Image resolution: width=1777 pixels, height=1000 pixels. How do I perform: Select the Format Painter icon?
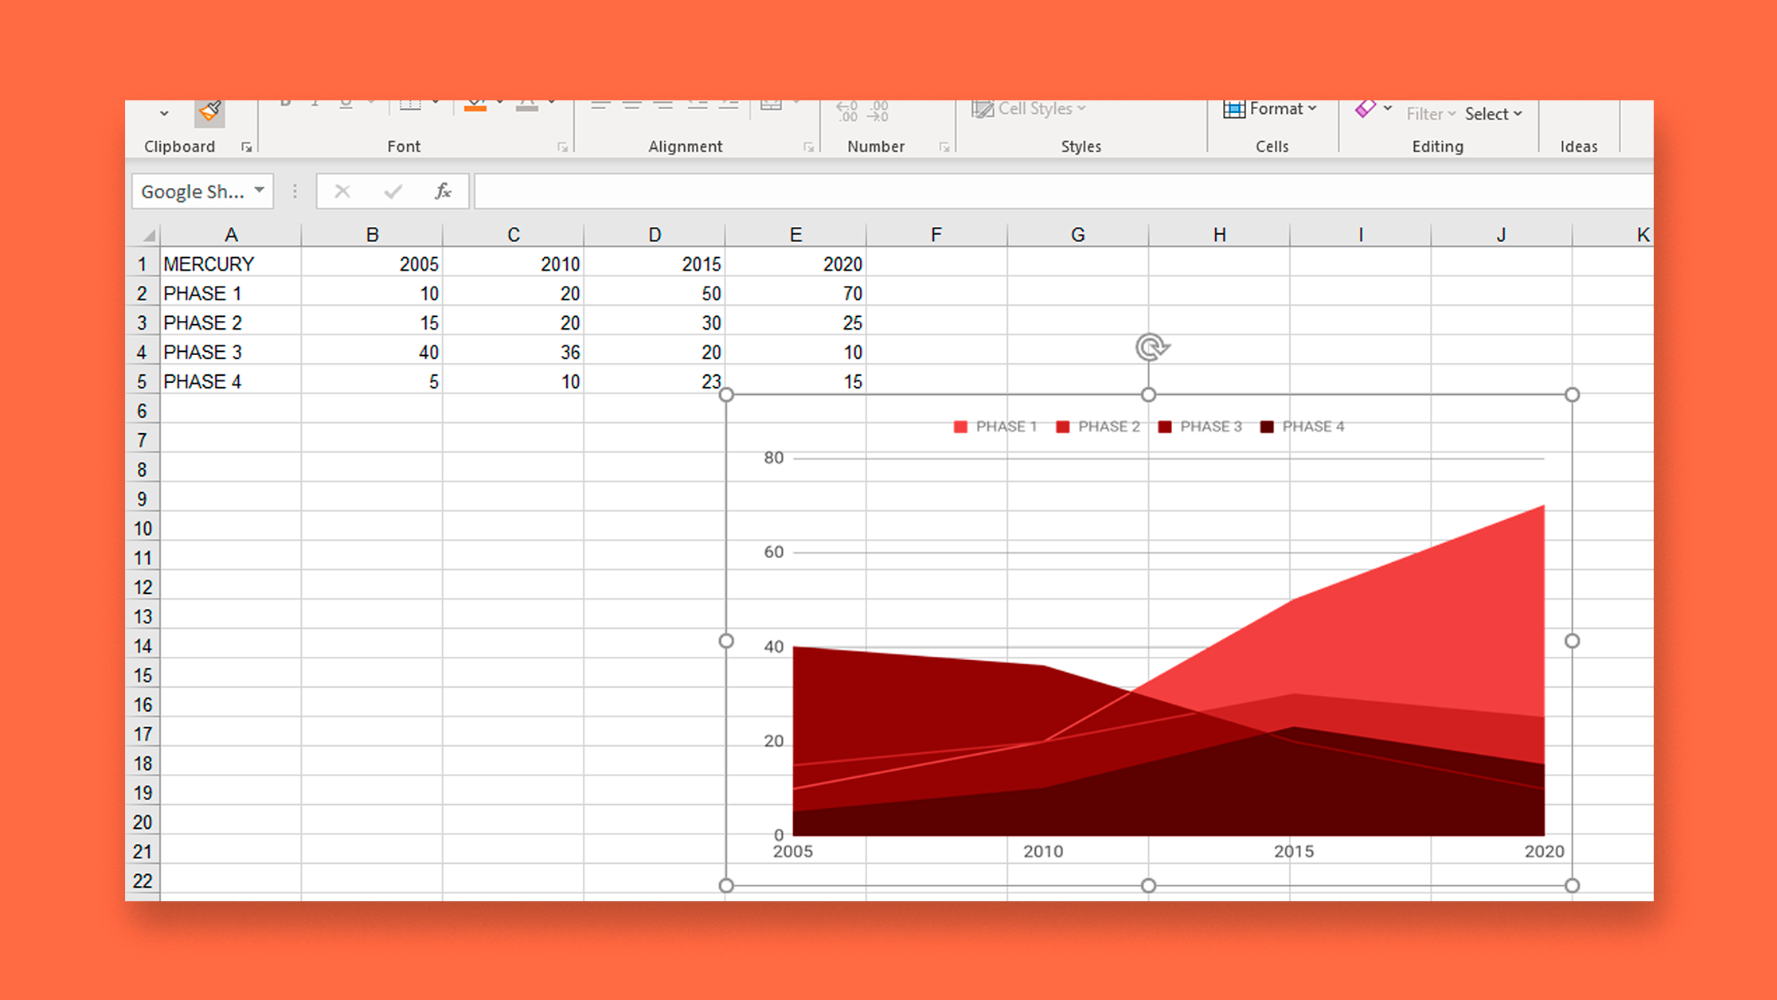pyautogui.click(x=209, y=112)
